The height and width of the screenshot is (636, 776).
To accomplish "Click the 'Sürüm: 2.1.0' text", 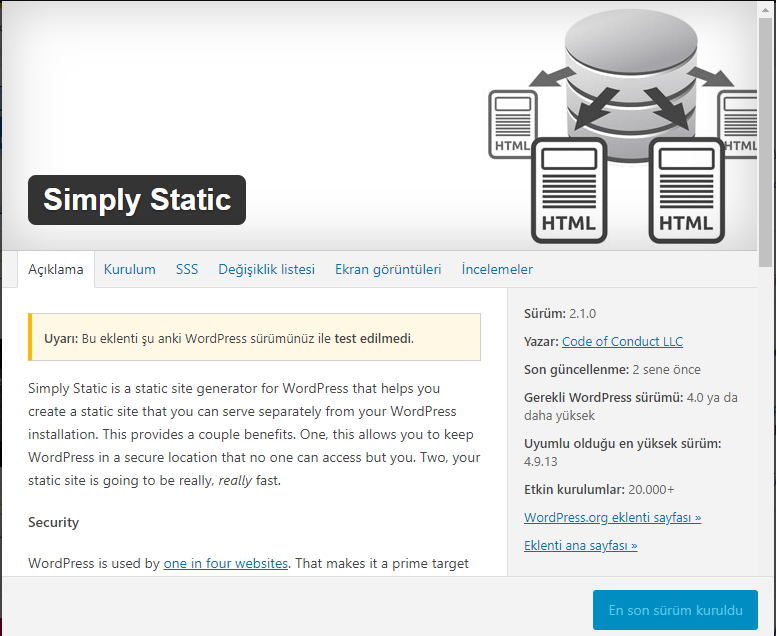I will tap(560, 314).
